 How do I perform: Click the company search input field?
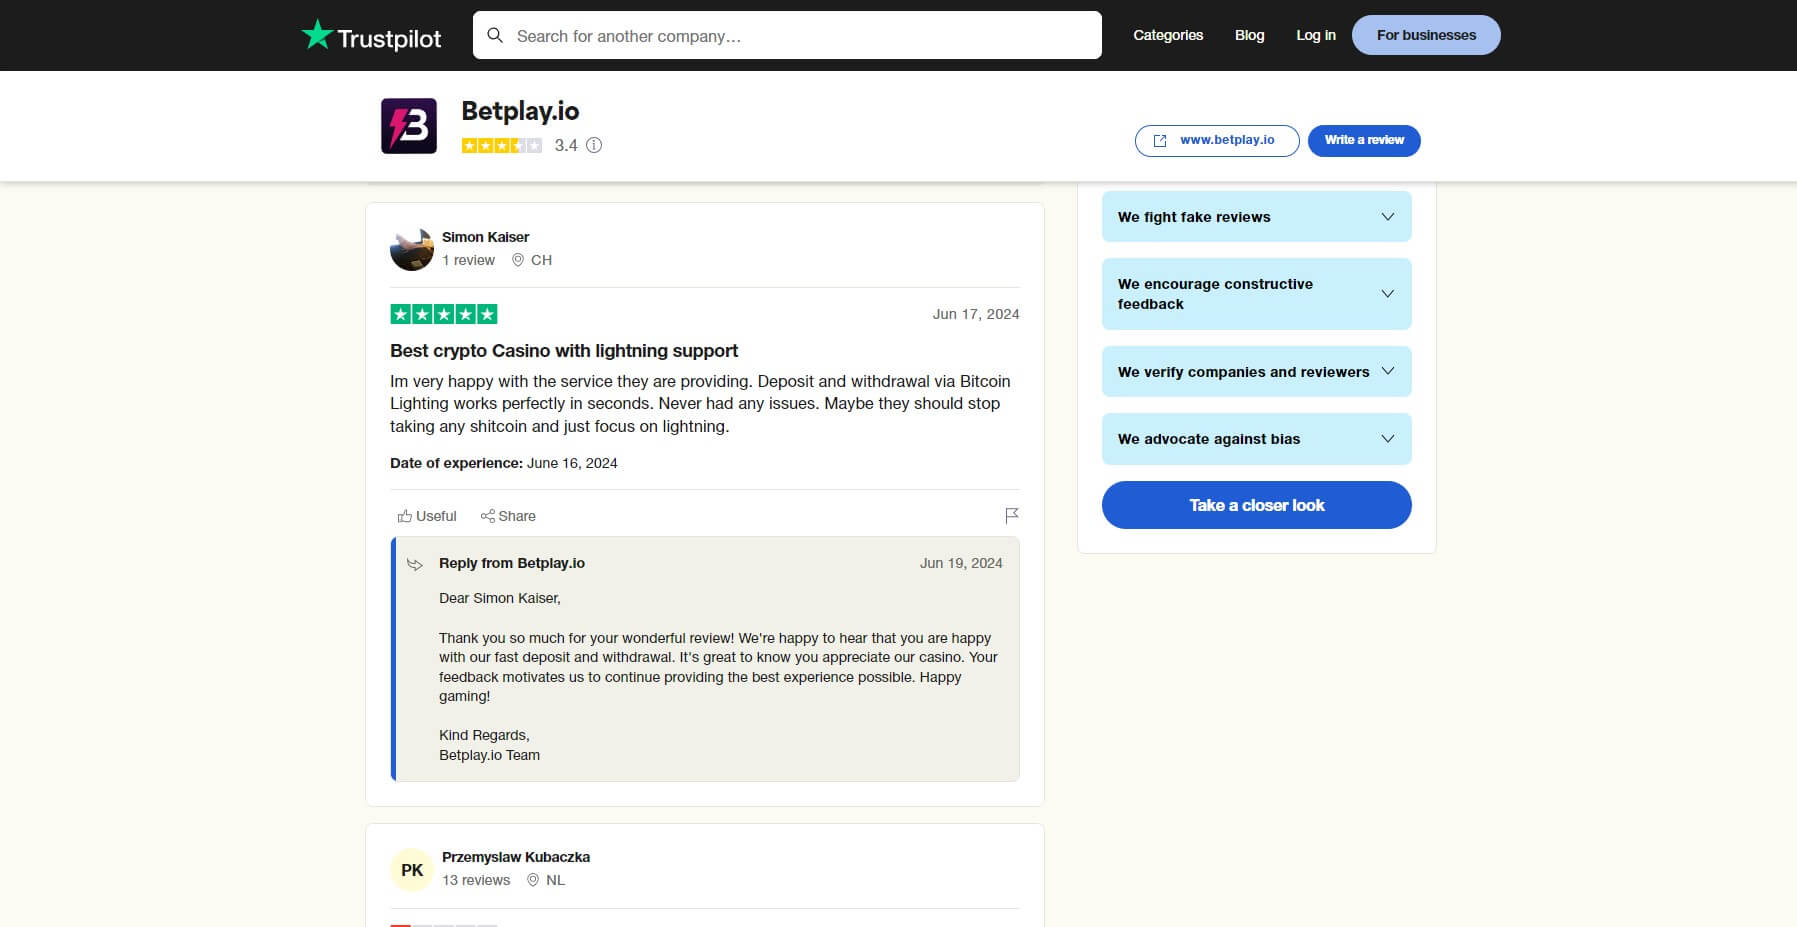787,35
